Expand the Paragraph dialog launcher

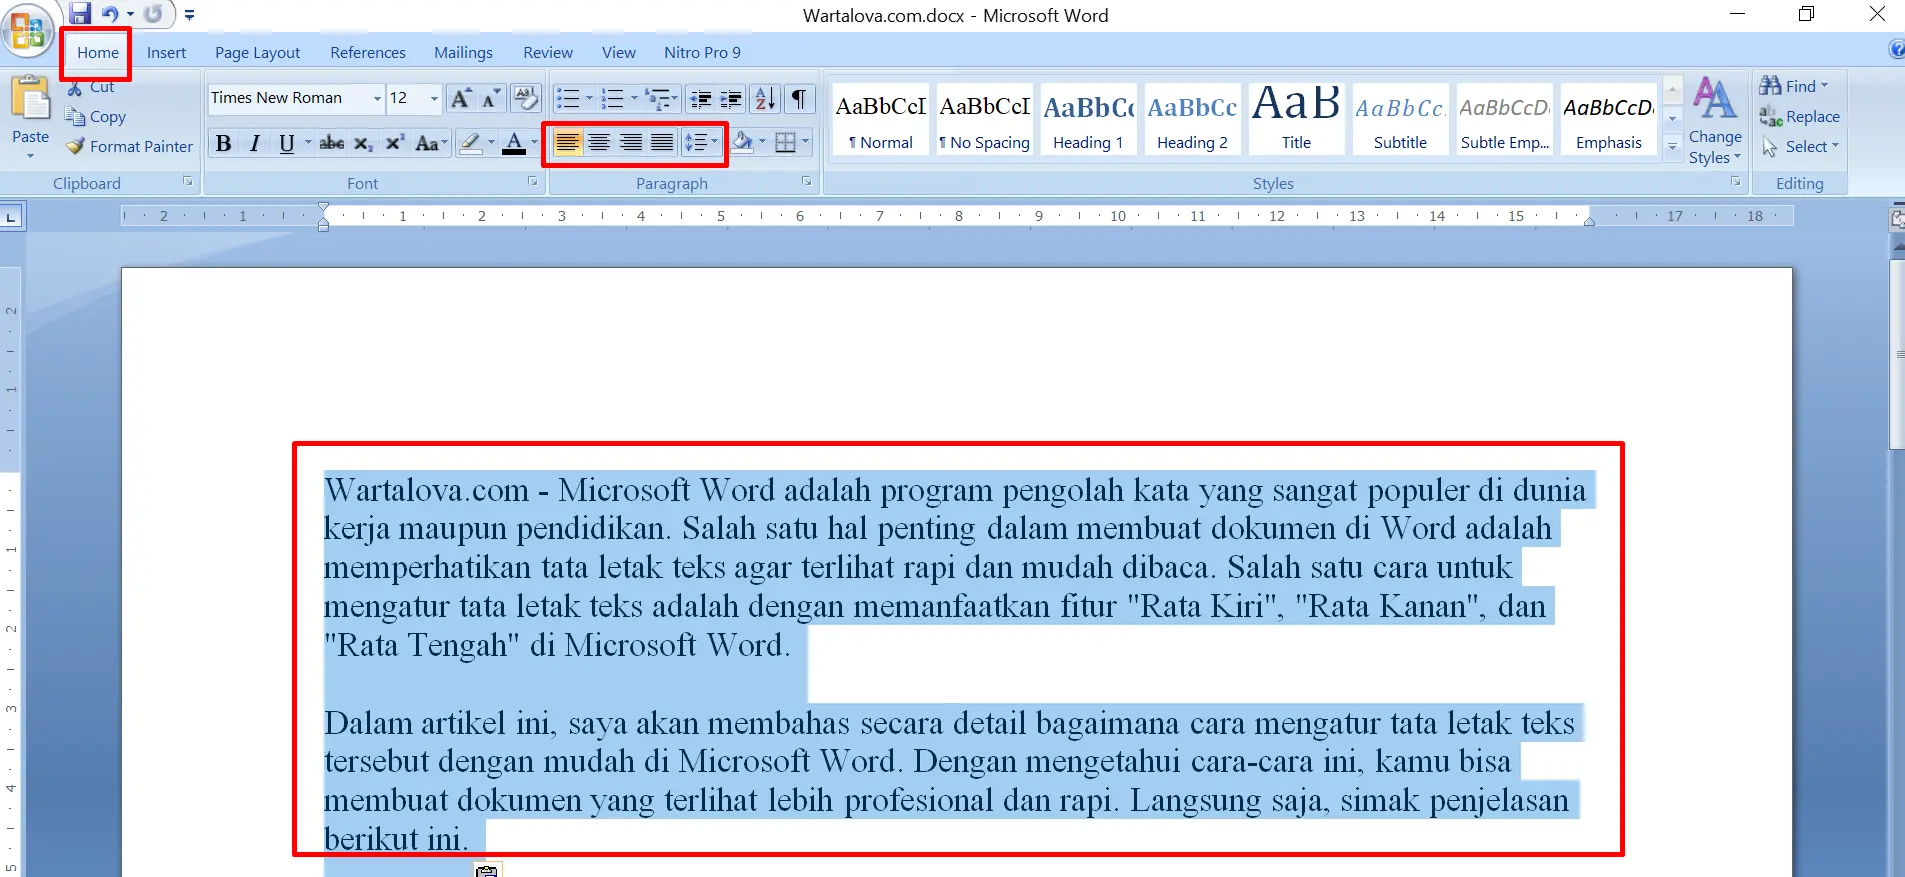click(x=807, y=182)
